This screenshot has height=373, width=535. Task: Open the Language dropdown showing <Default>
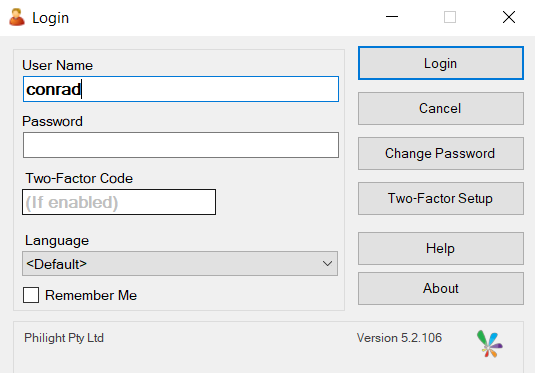pos(180,263)
